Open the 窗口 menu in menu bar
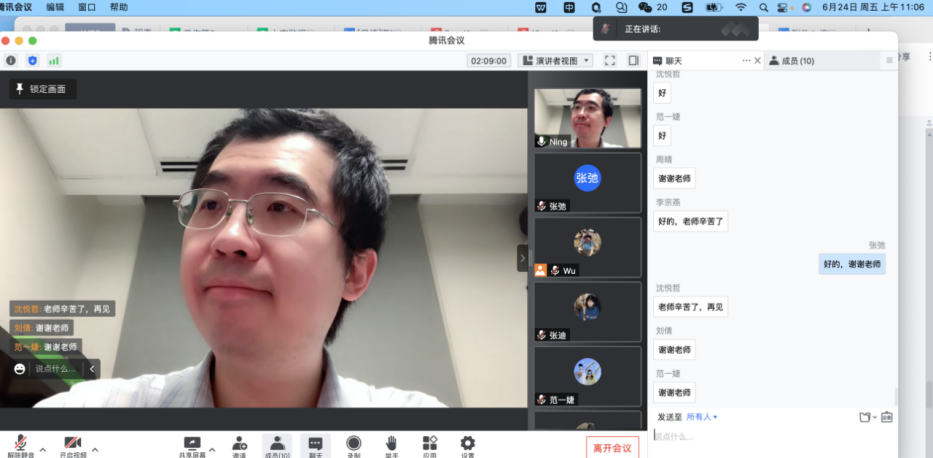 pos(87,7)
